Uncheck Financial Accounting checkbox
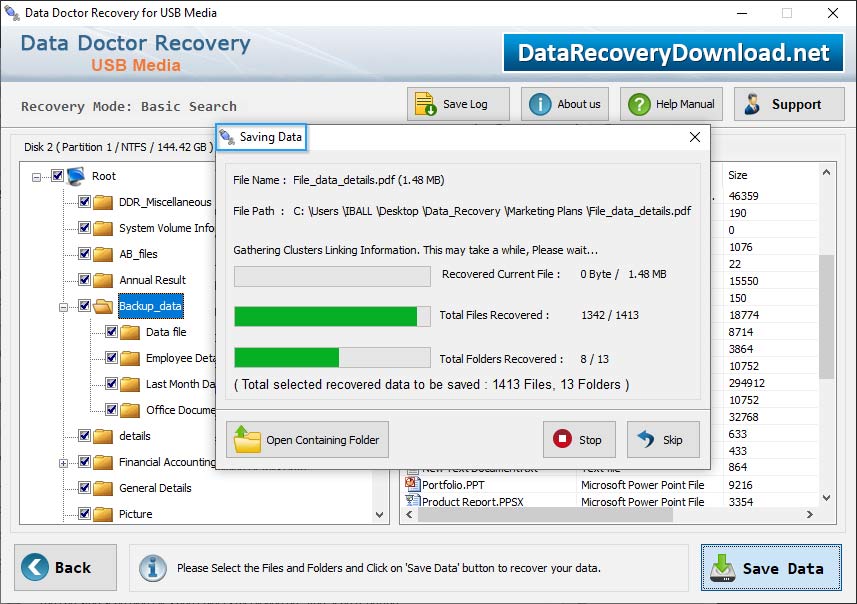 point(84,461)
